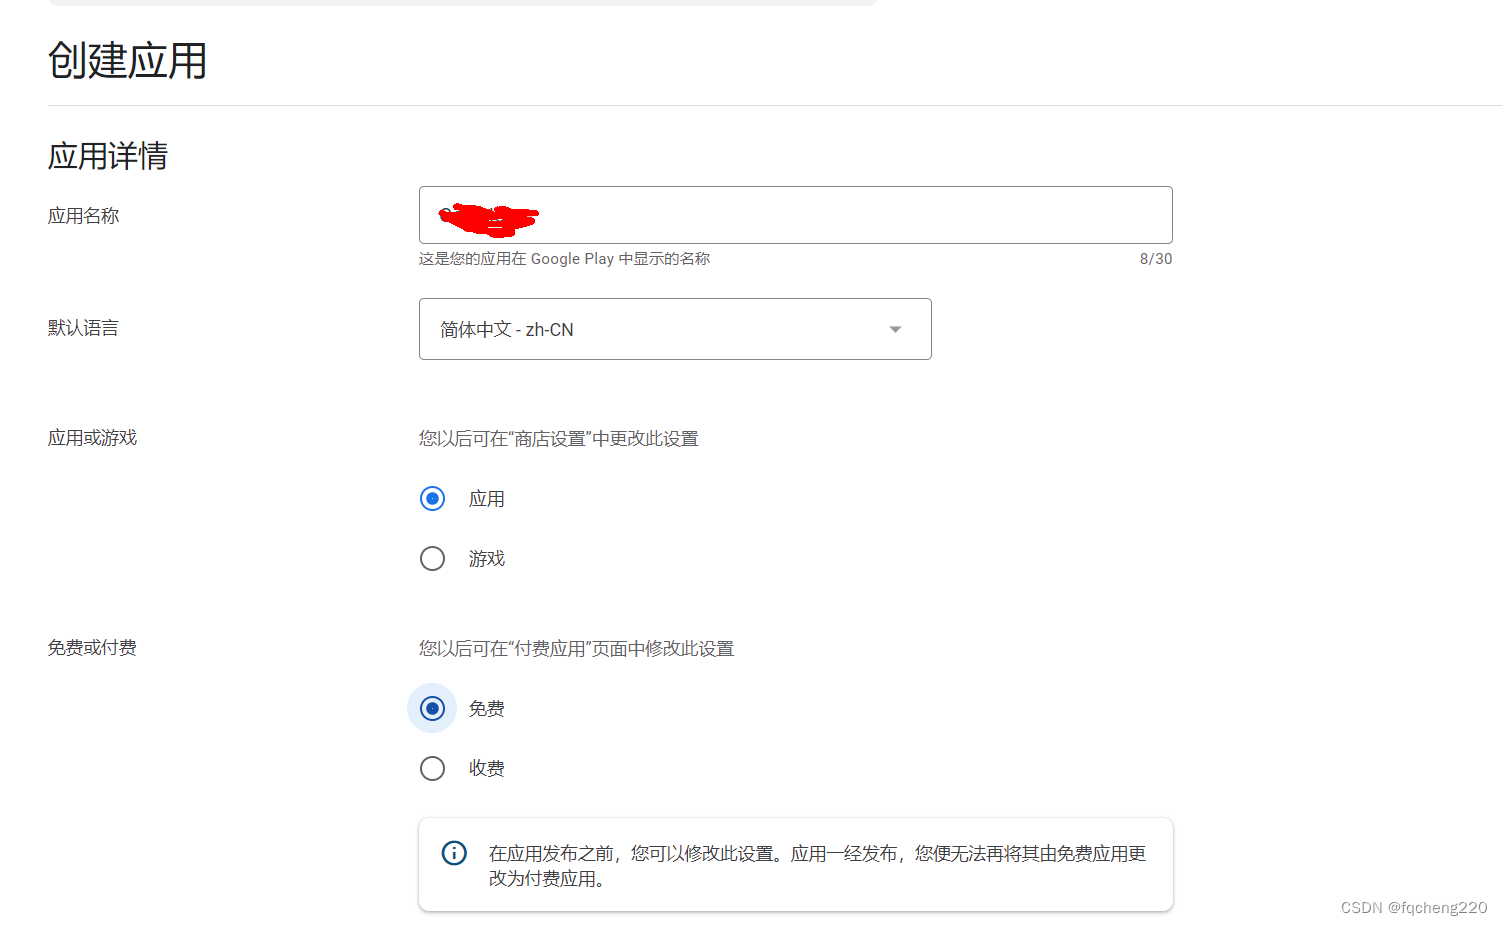
Task: Select the 游戏 radio button
Action: (x=432, y=558)
